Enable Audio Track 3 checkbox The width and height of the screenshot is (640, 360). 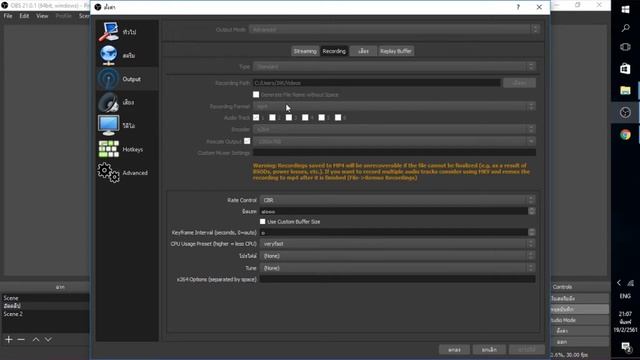click(x=289, y=118)
